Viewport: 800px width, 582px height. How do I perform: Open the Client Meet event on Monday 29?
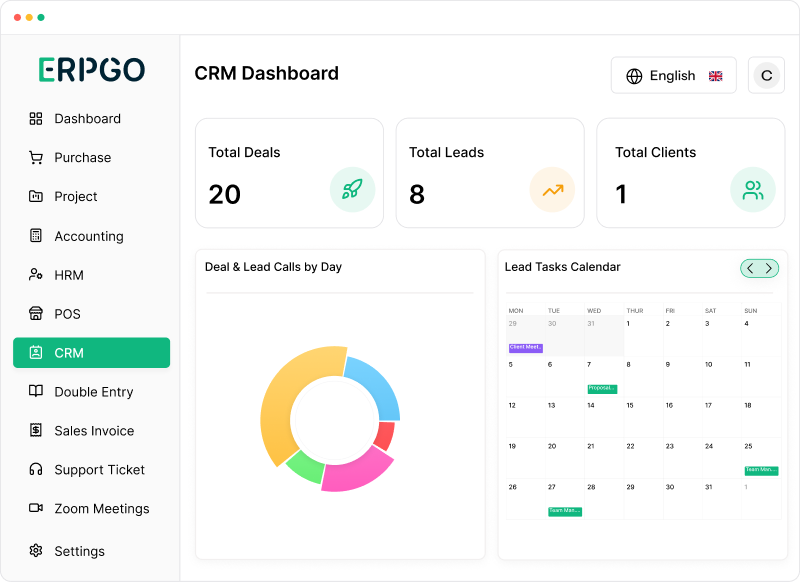coord(526,348)
